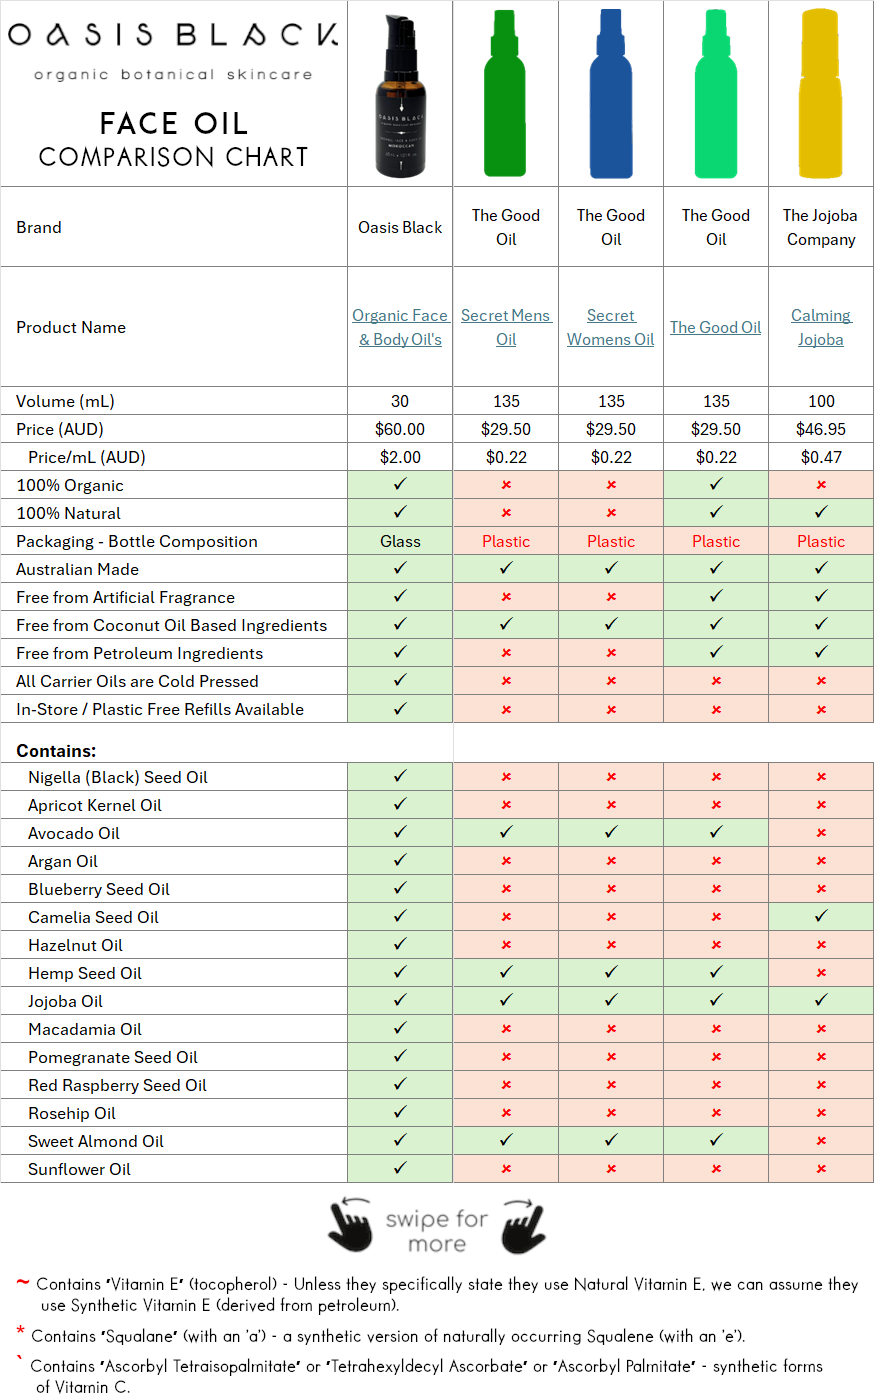
Task: Click the 'Brand' row label
Action: tap(39, 227)
